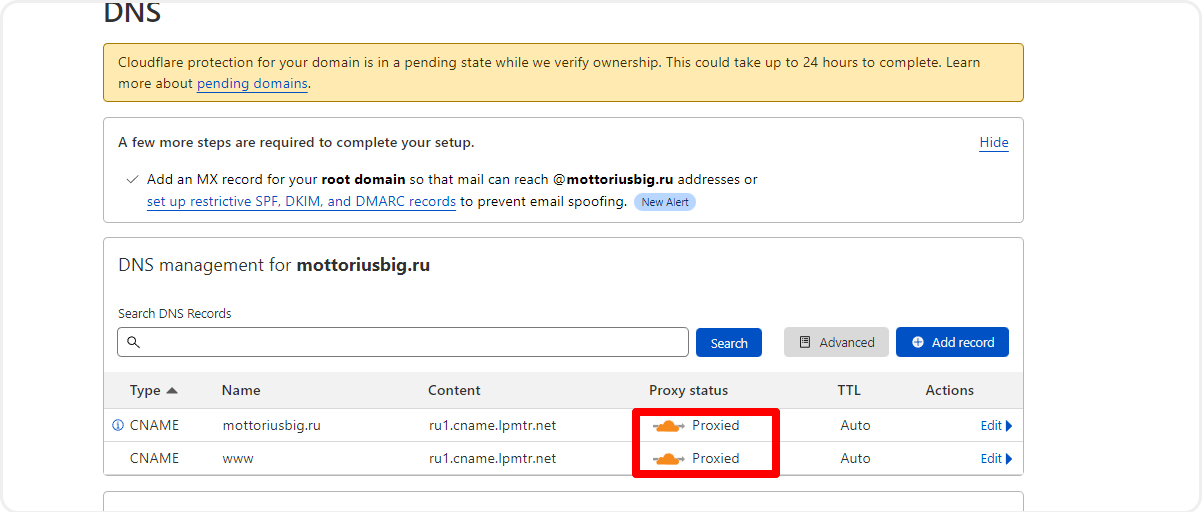Click Auto TTL value in www row

(x=855, y=458)
